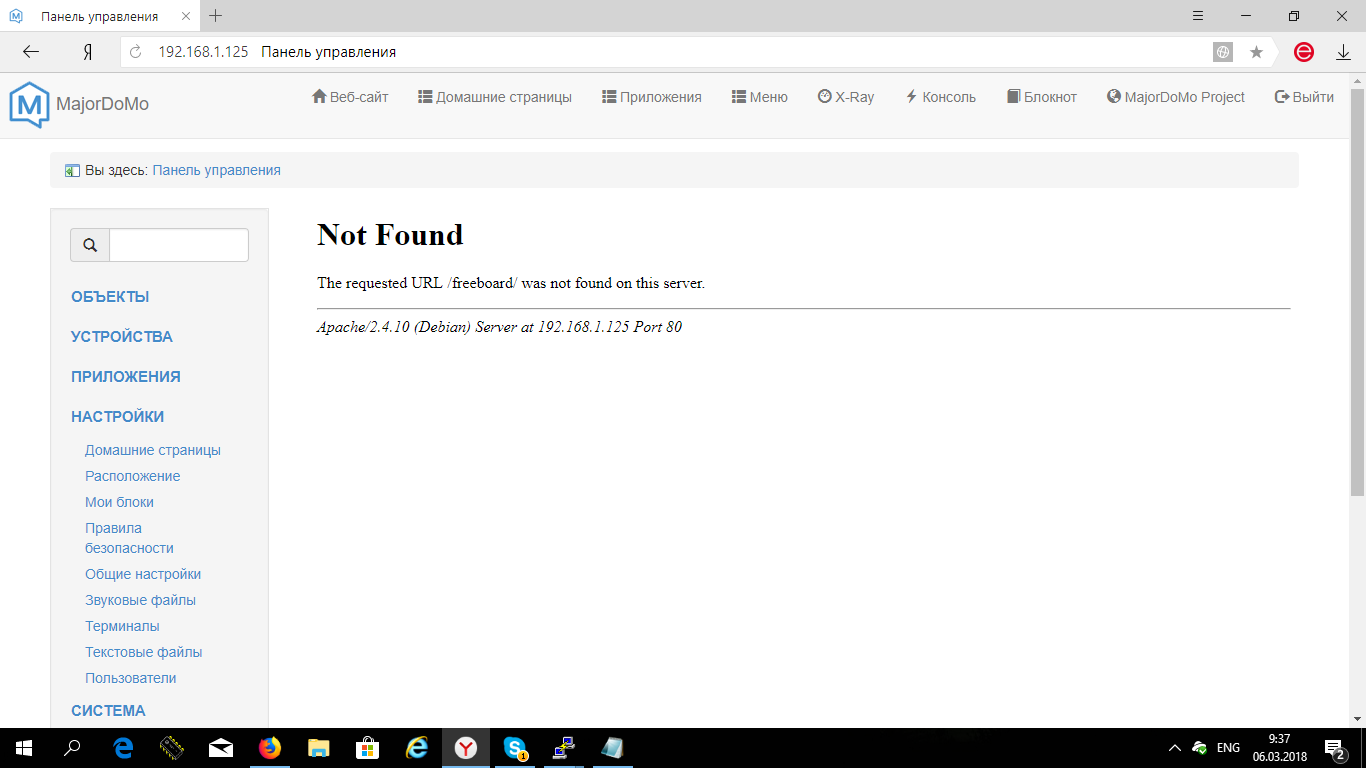Open the chip-icon app in the taskbar
Viewport: 1366px width, 768px height.
(172, 748)
